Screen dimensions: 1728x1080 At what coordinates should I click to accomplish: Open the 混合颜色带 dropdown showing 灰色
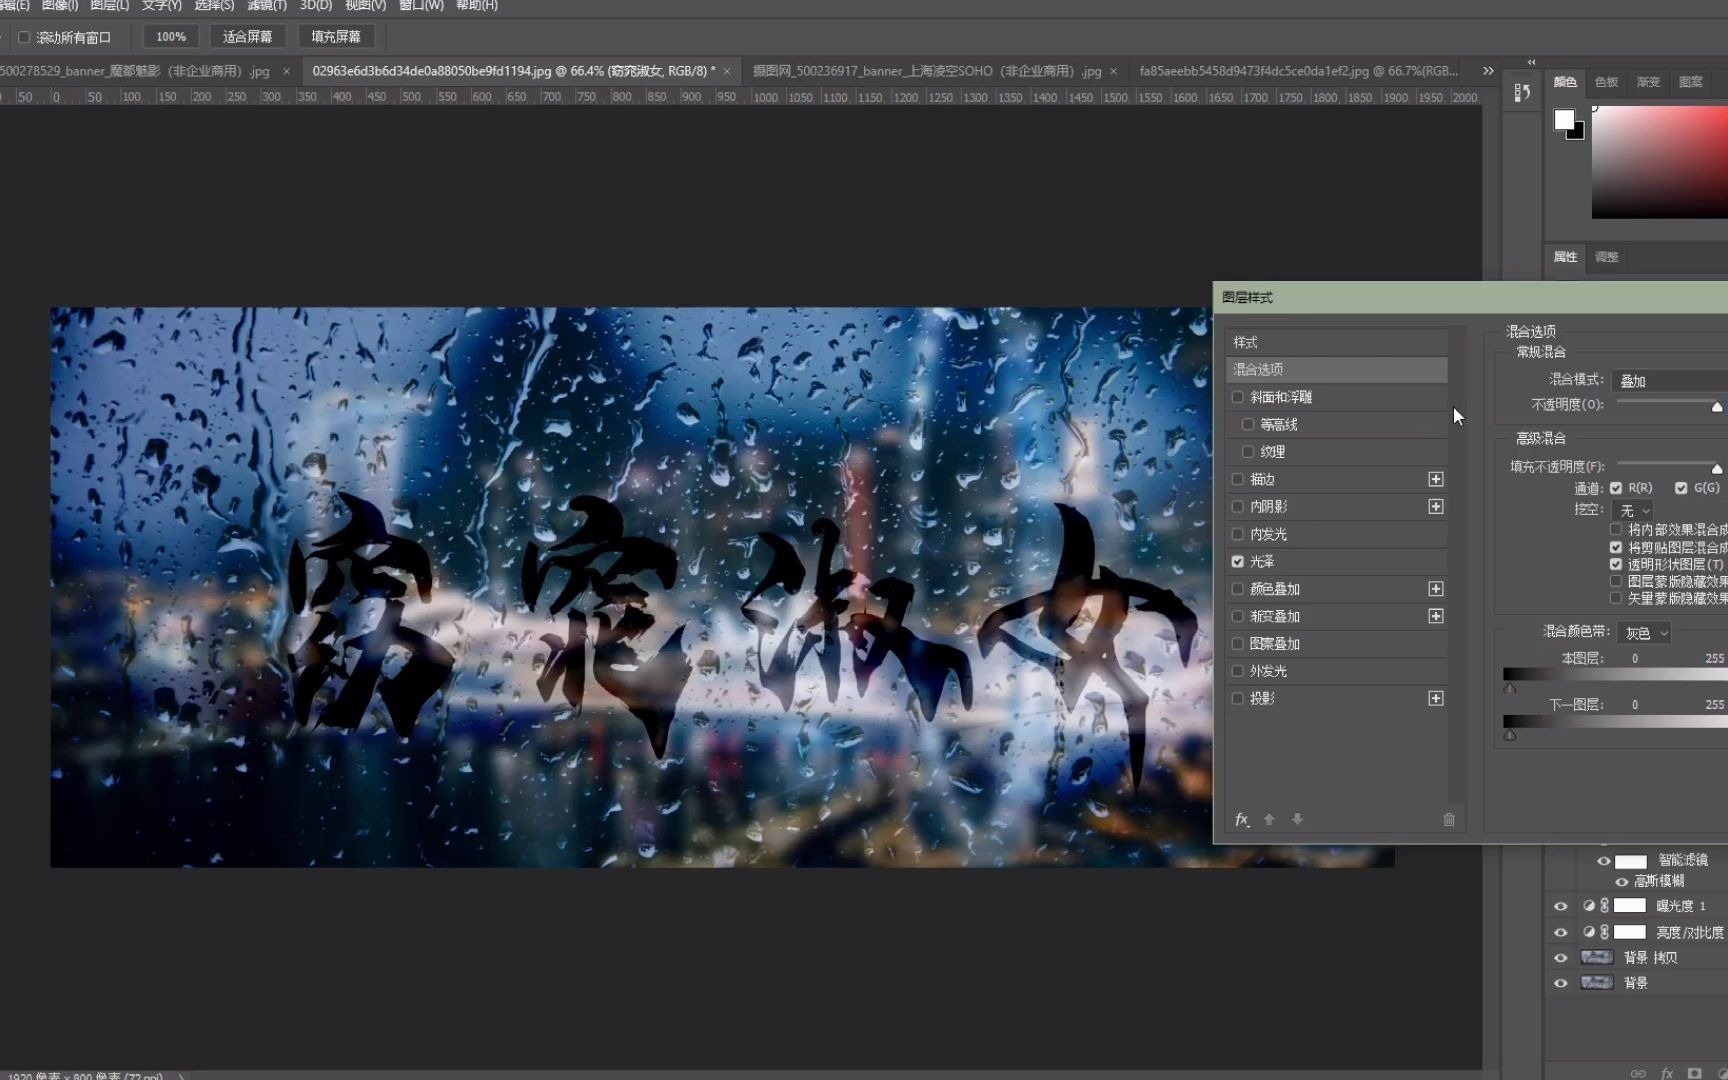point(1644,633)
